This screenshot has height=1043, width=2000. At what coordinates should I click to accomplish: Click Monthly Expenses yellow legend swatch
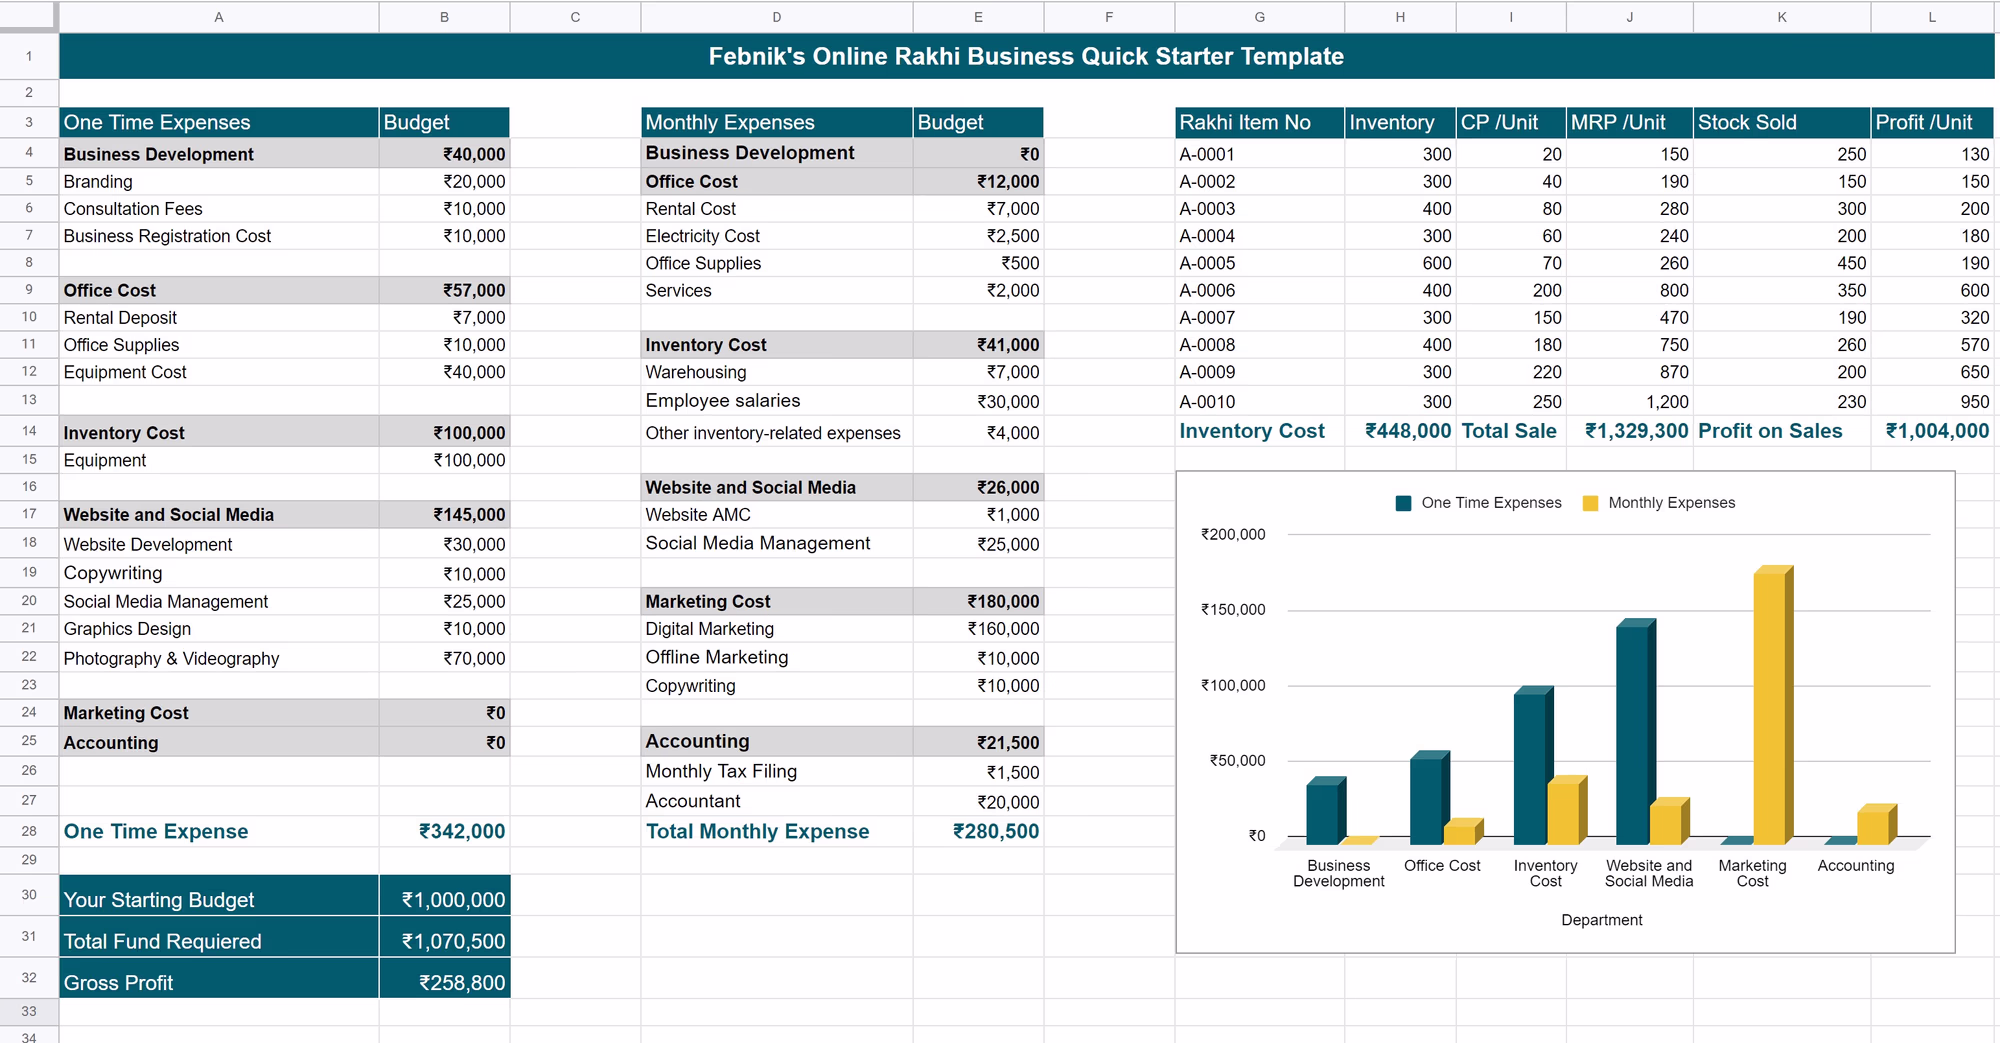click(1590, 503)
